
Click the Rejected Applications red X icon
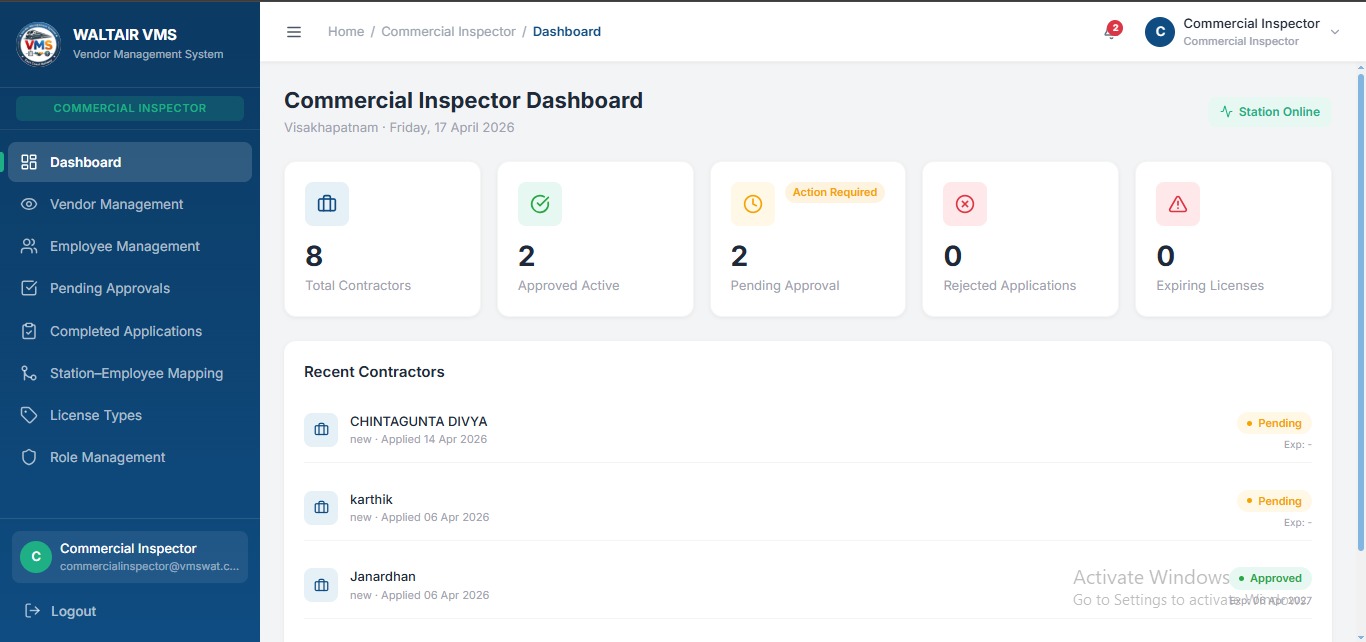[x=965, y=204]
